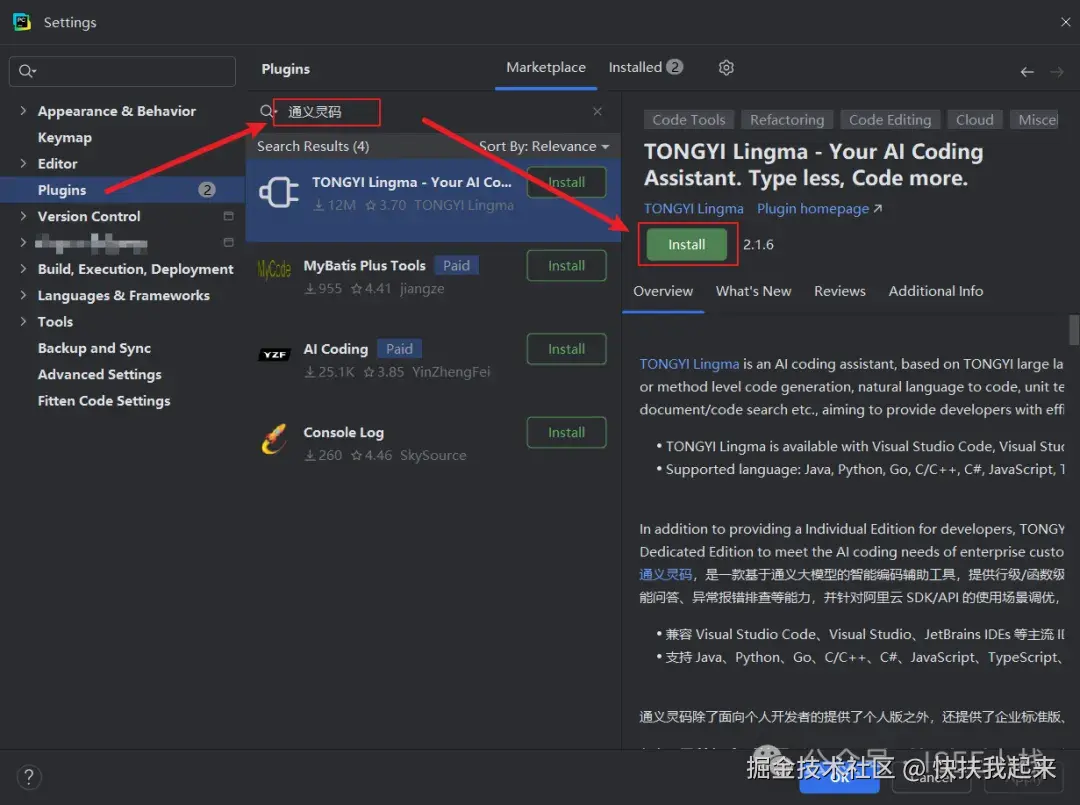Viewport: 1080px width, 805px height.
Task: Click the Paid label on AI Coding
Action: (399, 348)
